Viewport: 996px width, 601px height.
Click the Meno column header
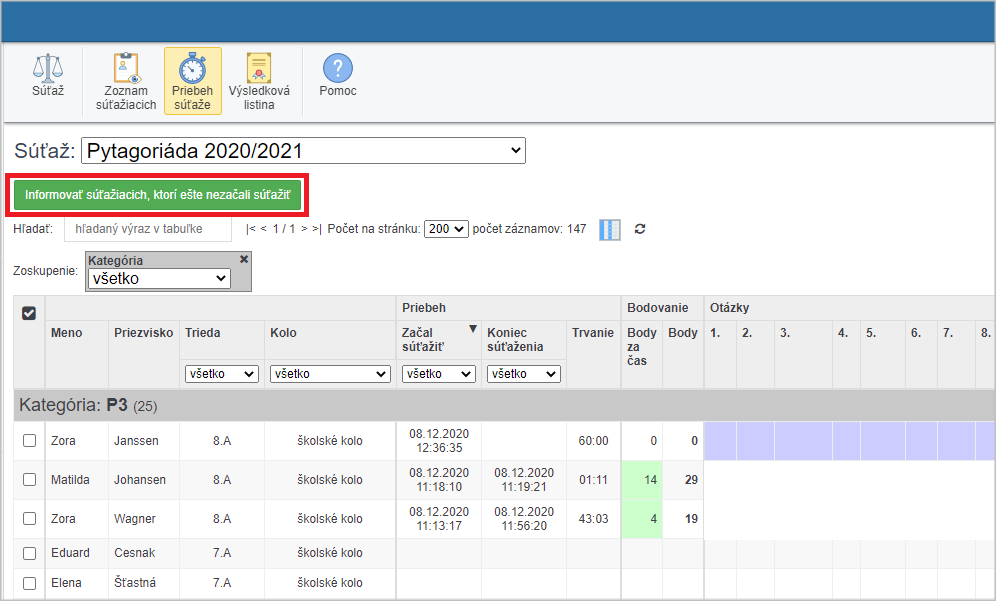(67, 333)
